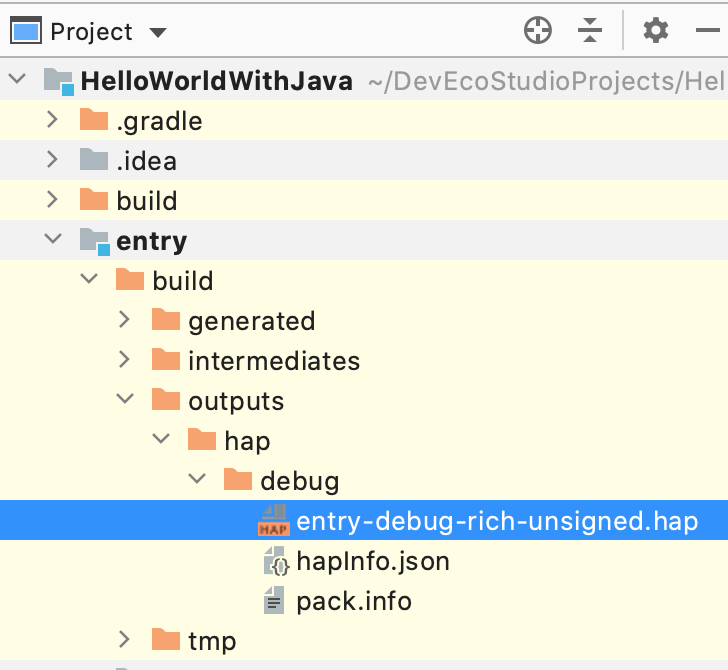Click the top-level build folder icon

[94, 200]
